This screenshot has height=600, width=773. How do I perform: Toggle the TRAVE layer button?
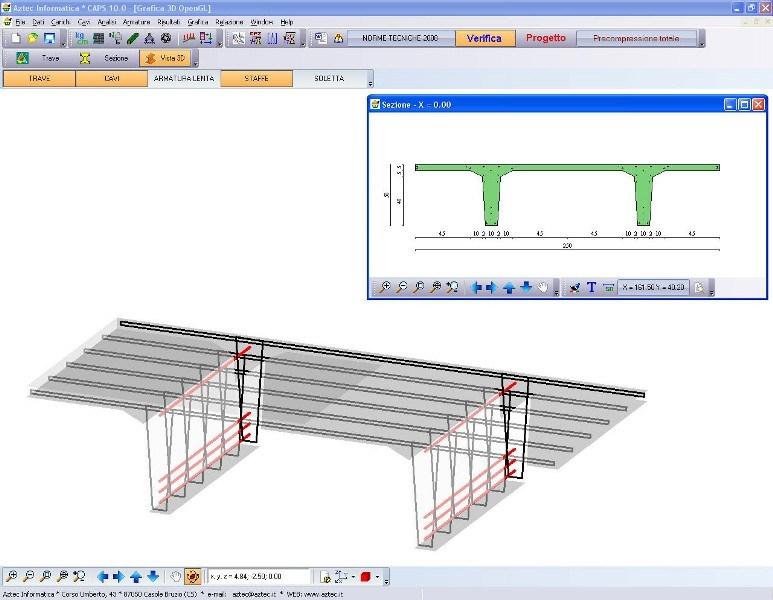tap(39, 78)
